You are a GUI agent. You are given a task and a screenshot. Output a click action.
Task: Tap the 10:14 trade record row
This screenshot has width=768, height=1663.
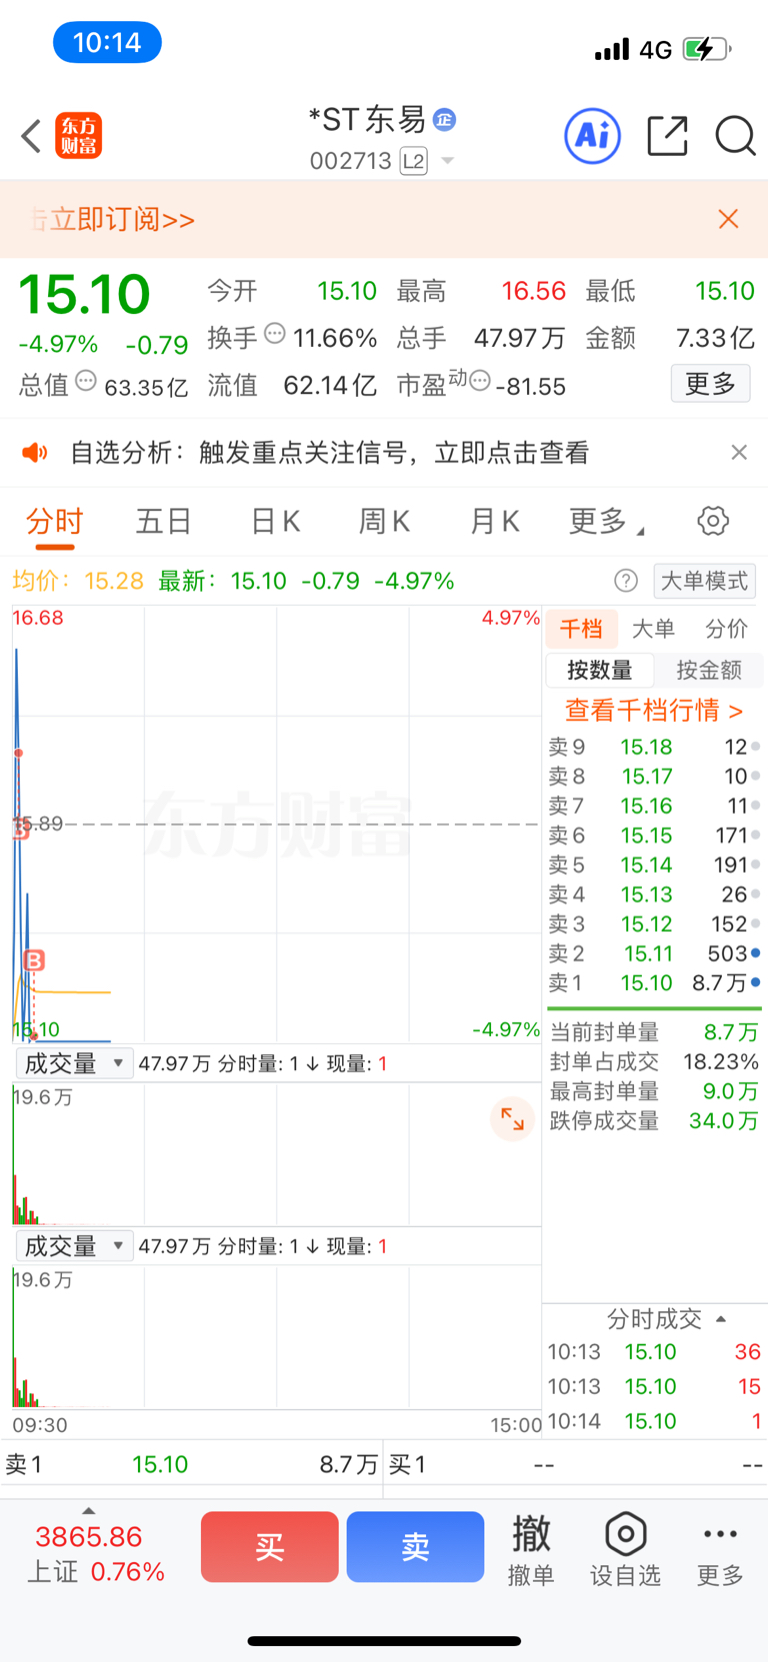coord(654,1421)
